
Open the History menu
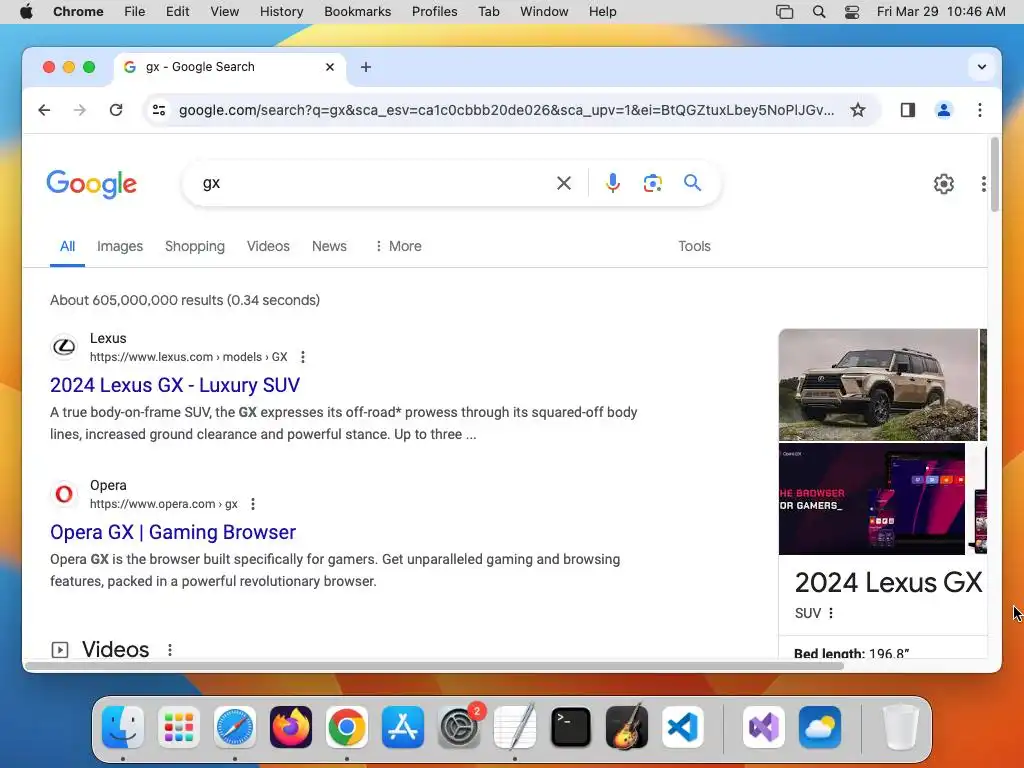pyautogui.click(x=281, y=12)
